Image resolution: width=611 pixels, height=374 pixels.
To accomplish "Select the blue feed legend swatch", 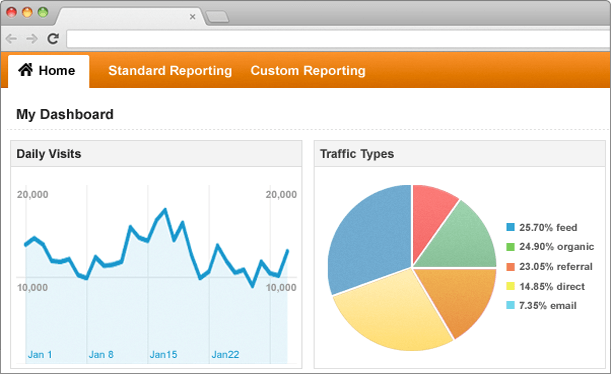I will point(510,227).
